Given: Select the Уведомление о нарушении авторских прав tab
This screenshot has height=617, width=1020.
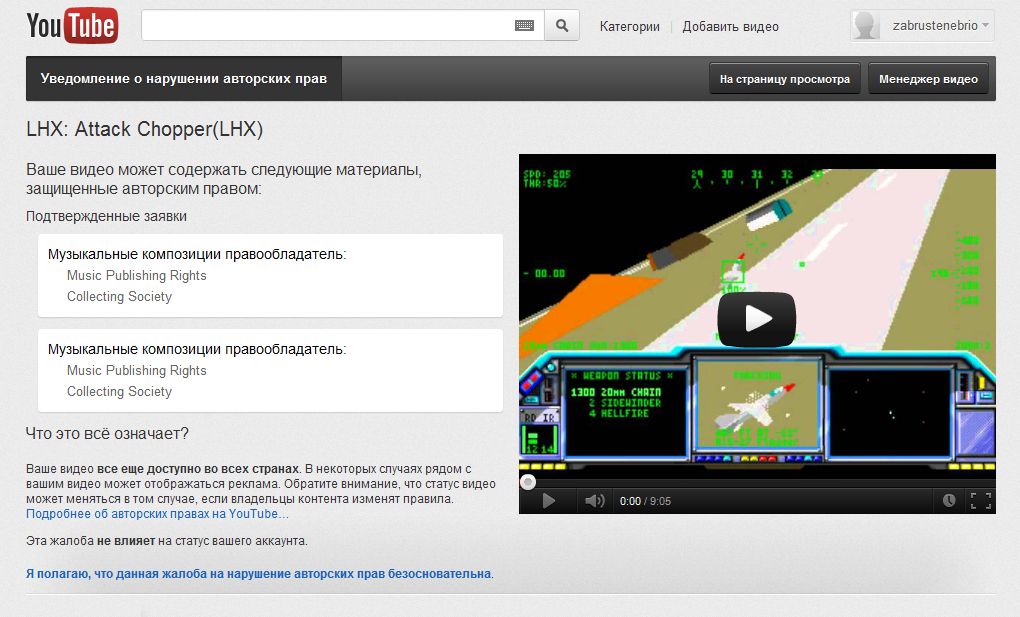Looking at the screenshot, I should tap(183, 79).
